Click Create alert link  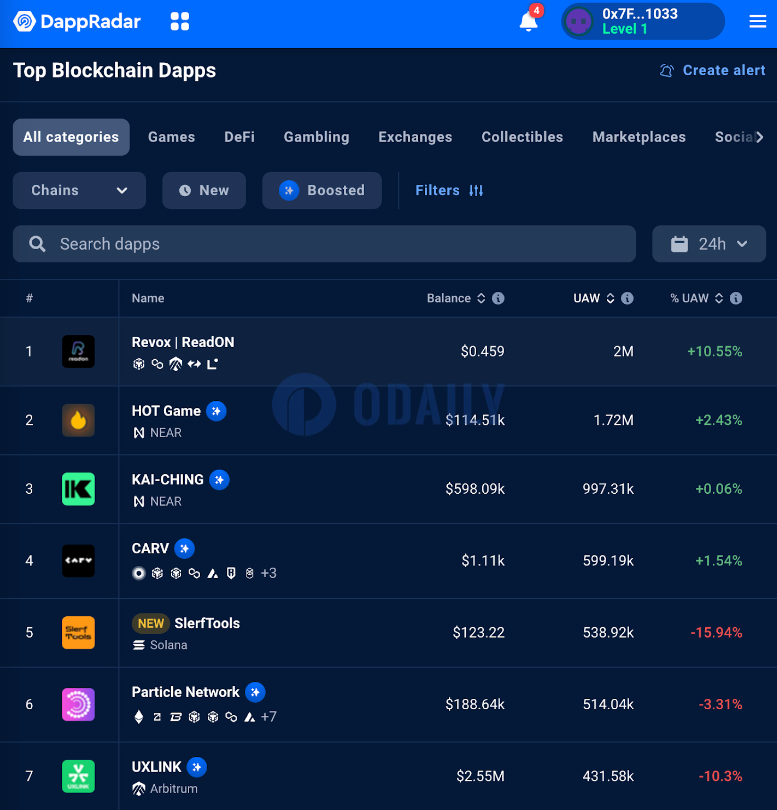point(712,70)
